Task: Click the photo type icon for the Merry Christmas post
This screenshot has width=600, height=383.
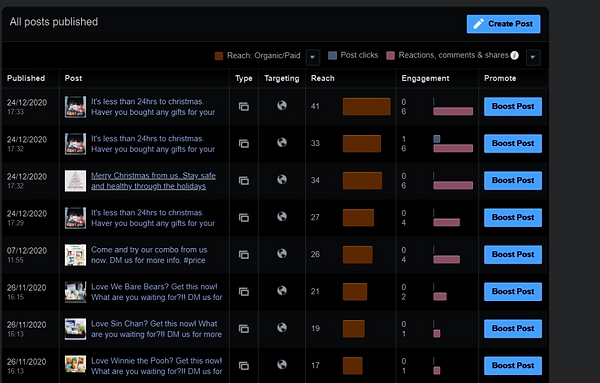Action: [244, 181]
